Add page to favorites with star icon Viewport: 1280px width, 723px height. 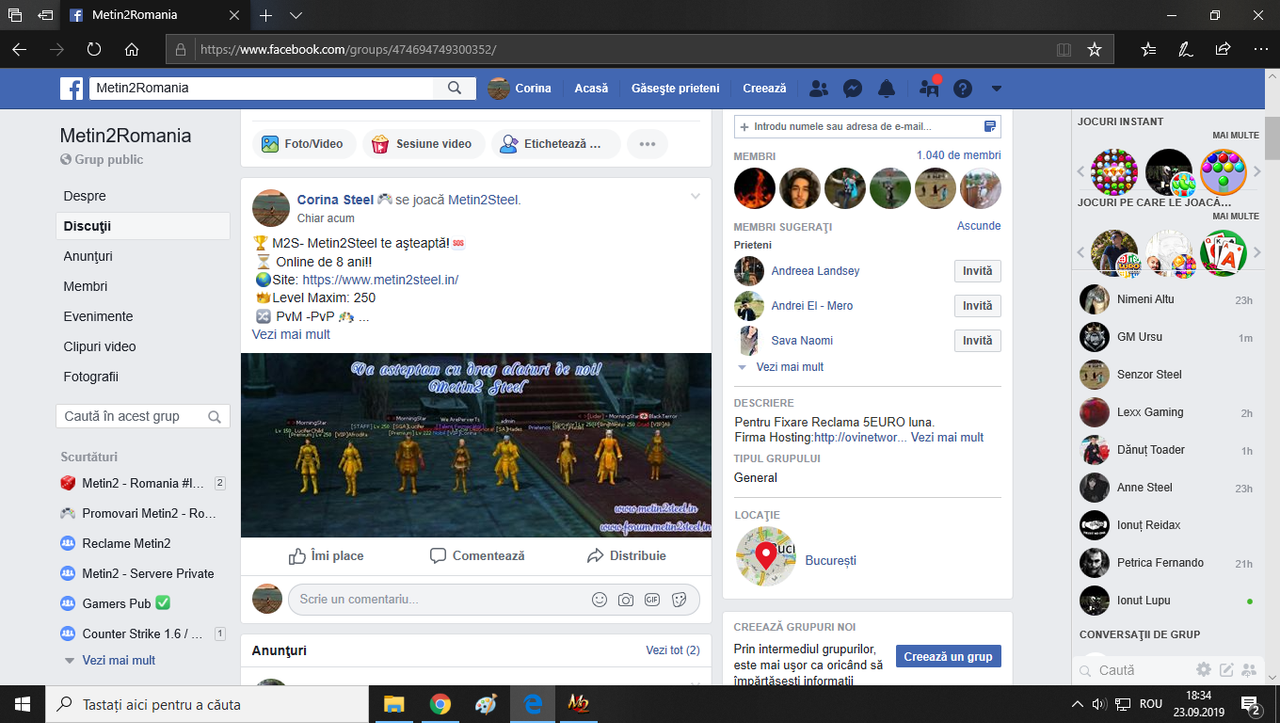[1094, 49]
